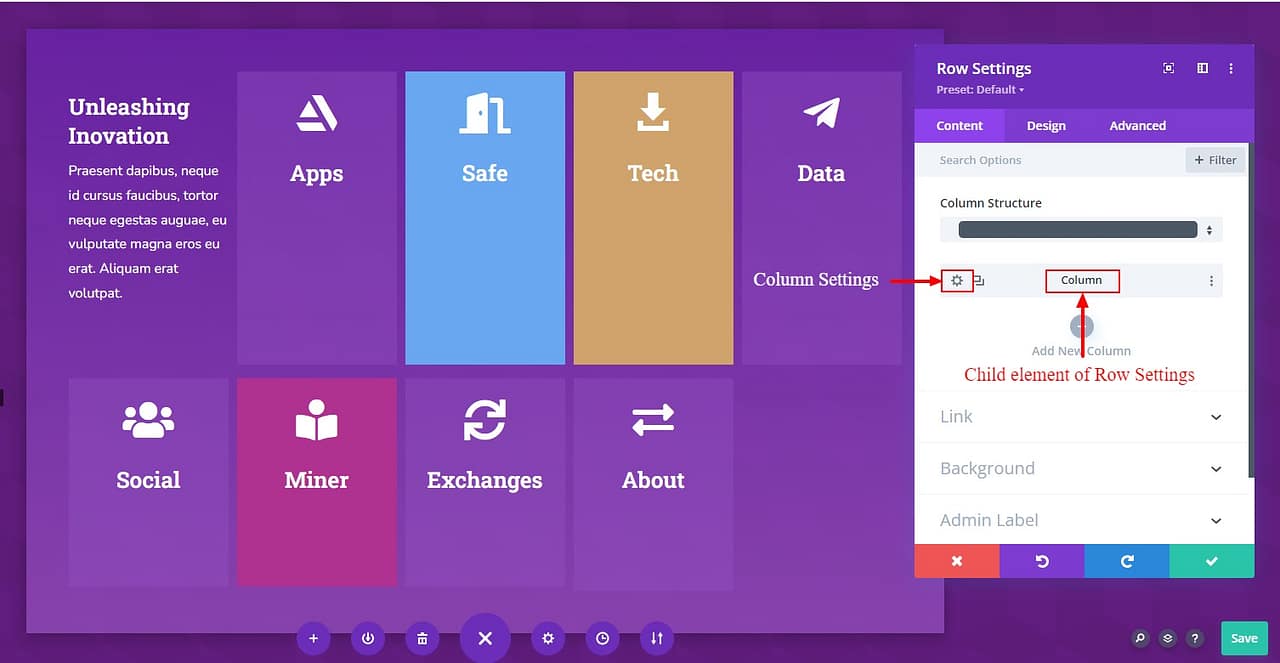The height and width of the screenshot is (663, 1280).
Task: Open column settings gear icon
Action: 957,281
